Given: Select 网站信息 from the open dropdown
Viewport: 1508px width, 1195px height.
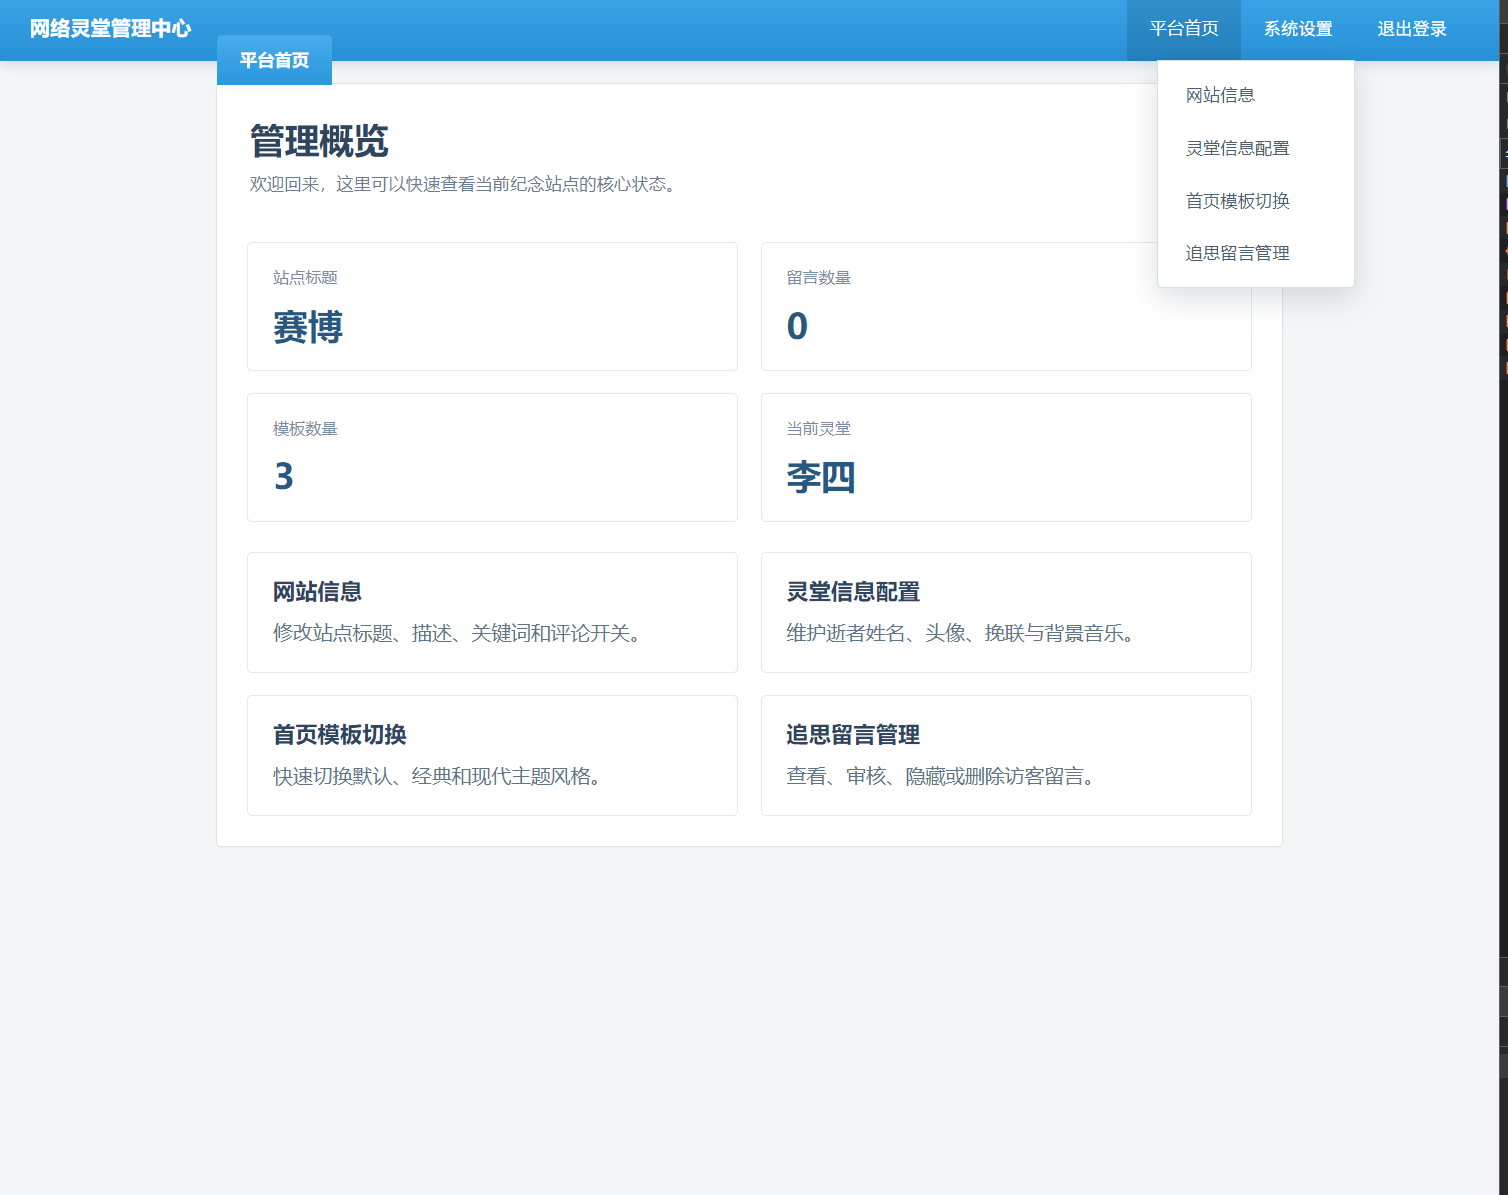Looking at the screenshot, I should [x=1220, y=95].
